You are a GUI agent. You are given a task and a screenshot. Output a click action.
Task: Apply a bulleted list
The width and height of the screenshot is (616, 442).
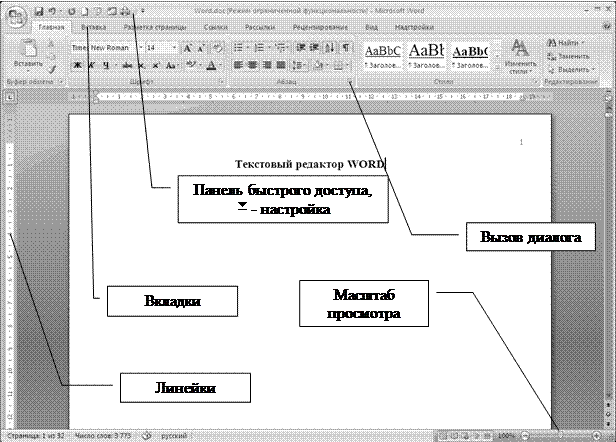[238, 48]
